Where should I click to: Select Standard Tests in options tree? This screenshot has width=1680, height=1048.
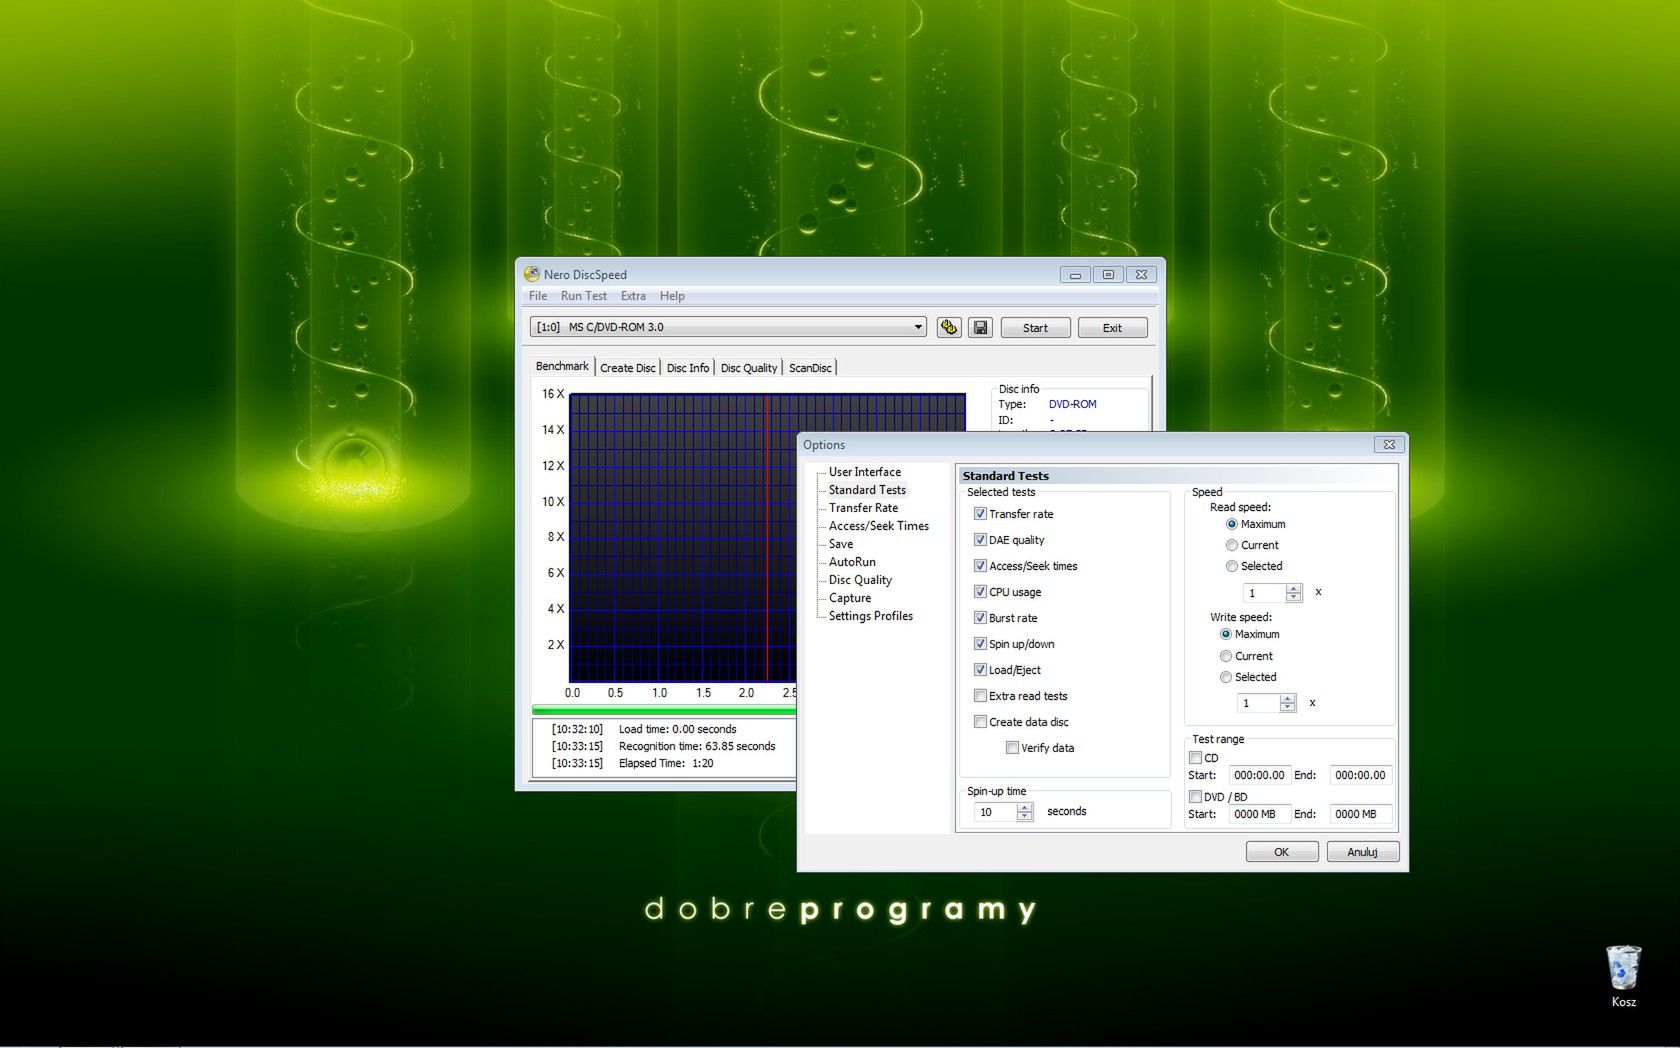(867, 490)
